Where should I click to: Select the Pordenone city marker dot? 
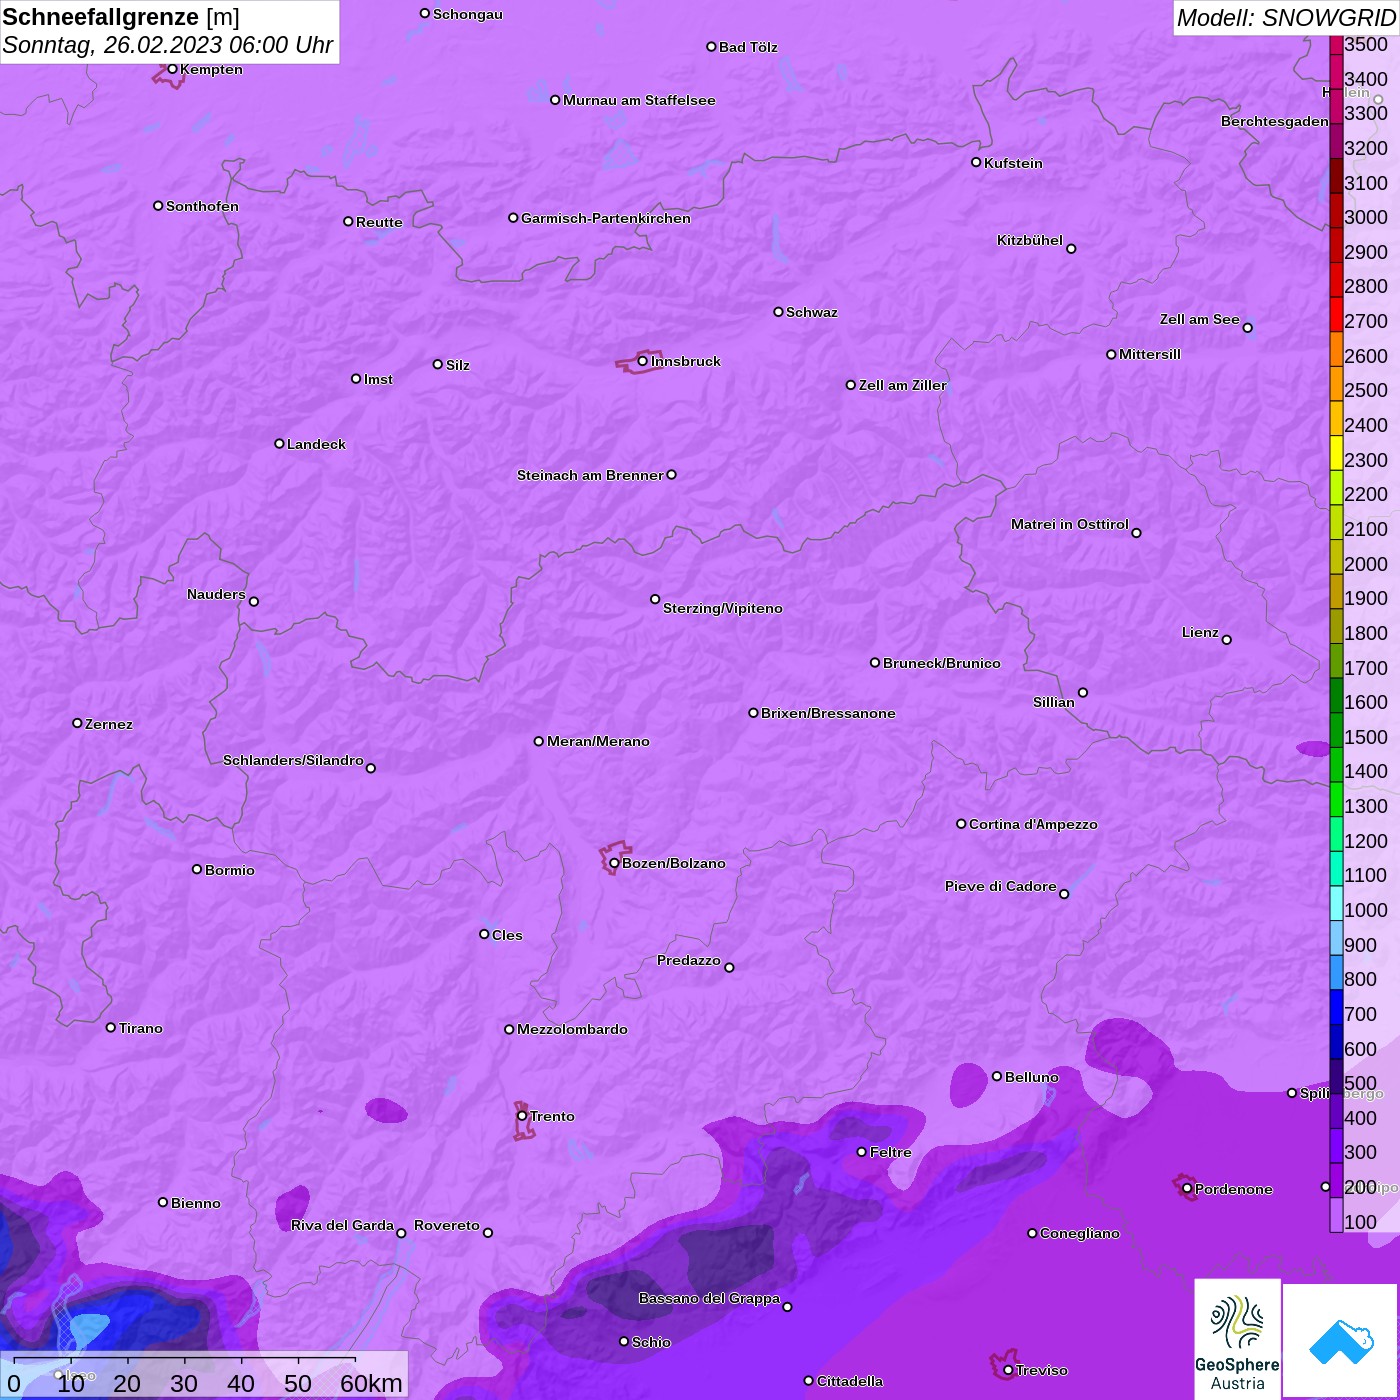[x=1187, y=1189]
